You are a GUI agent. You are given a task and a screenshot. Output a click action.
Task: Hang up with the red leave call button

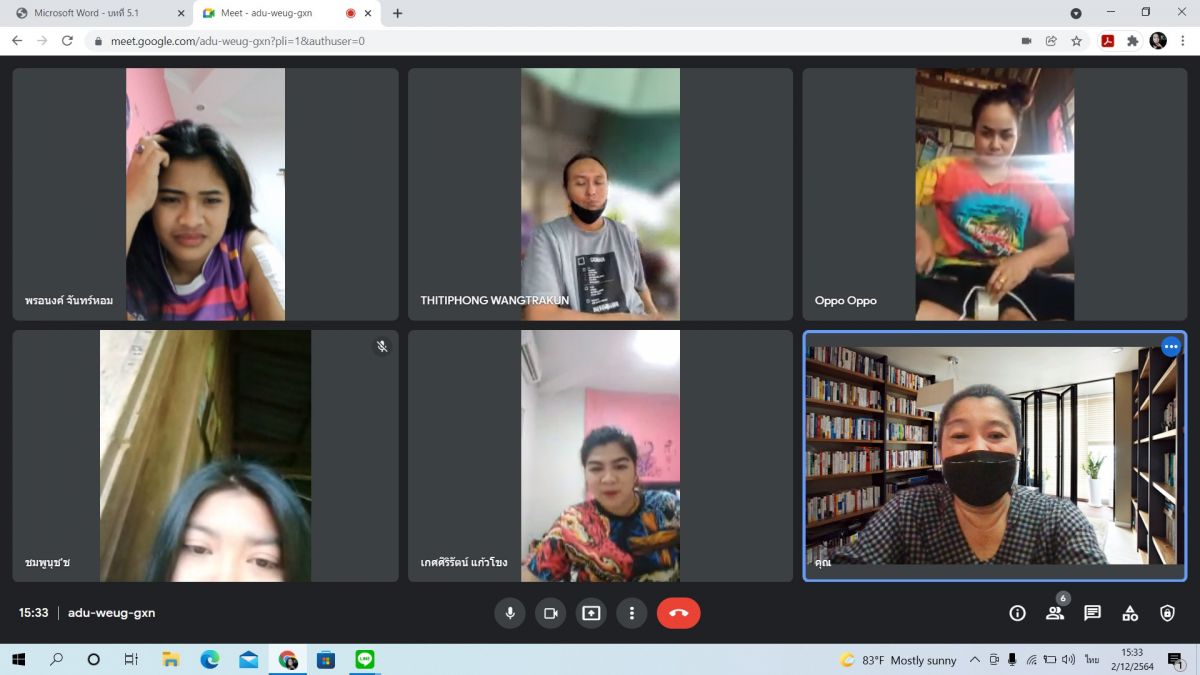pos(678,613)
